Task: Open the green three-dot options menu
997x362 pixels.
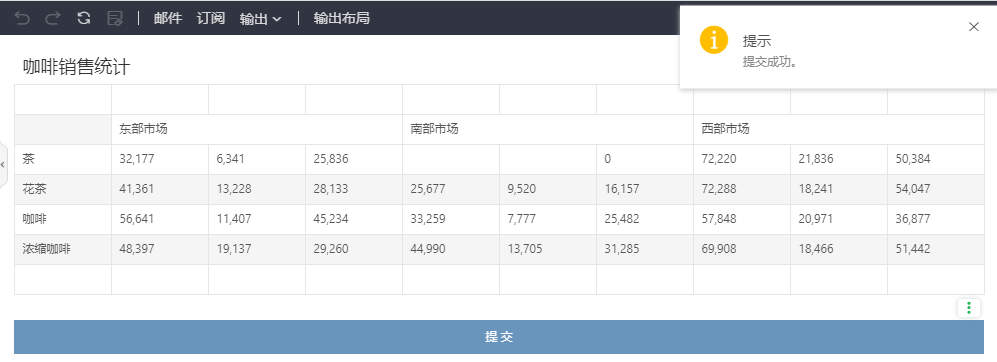Action: (969, 308)
